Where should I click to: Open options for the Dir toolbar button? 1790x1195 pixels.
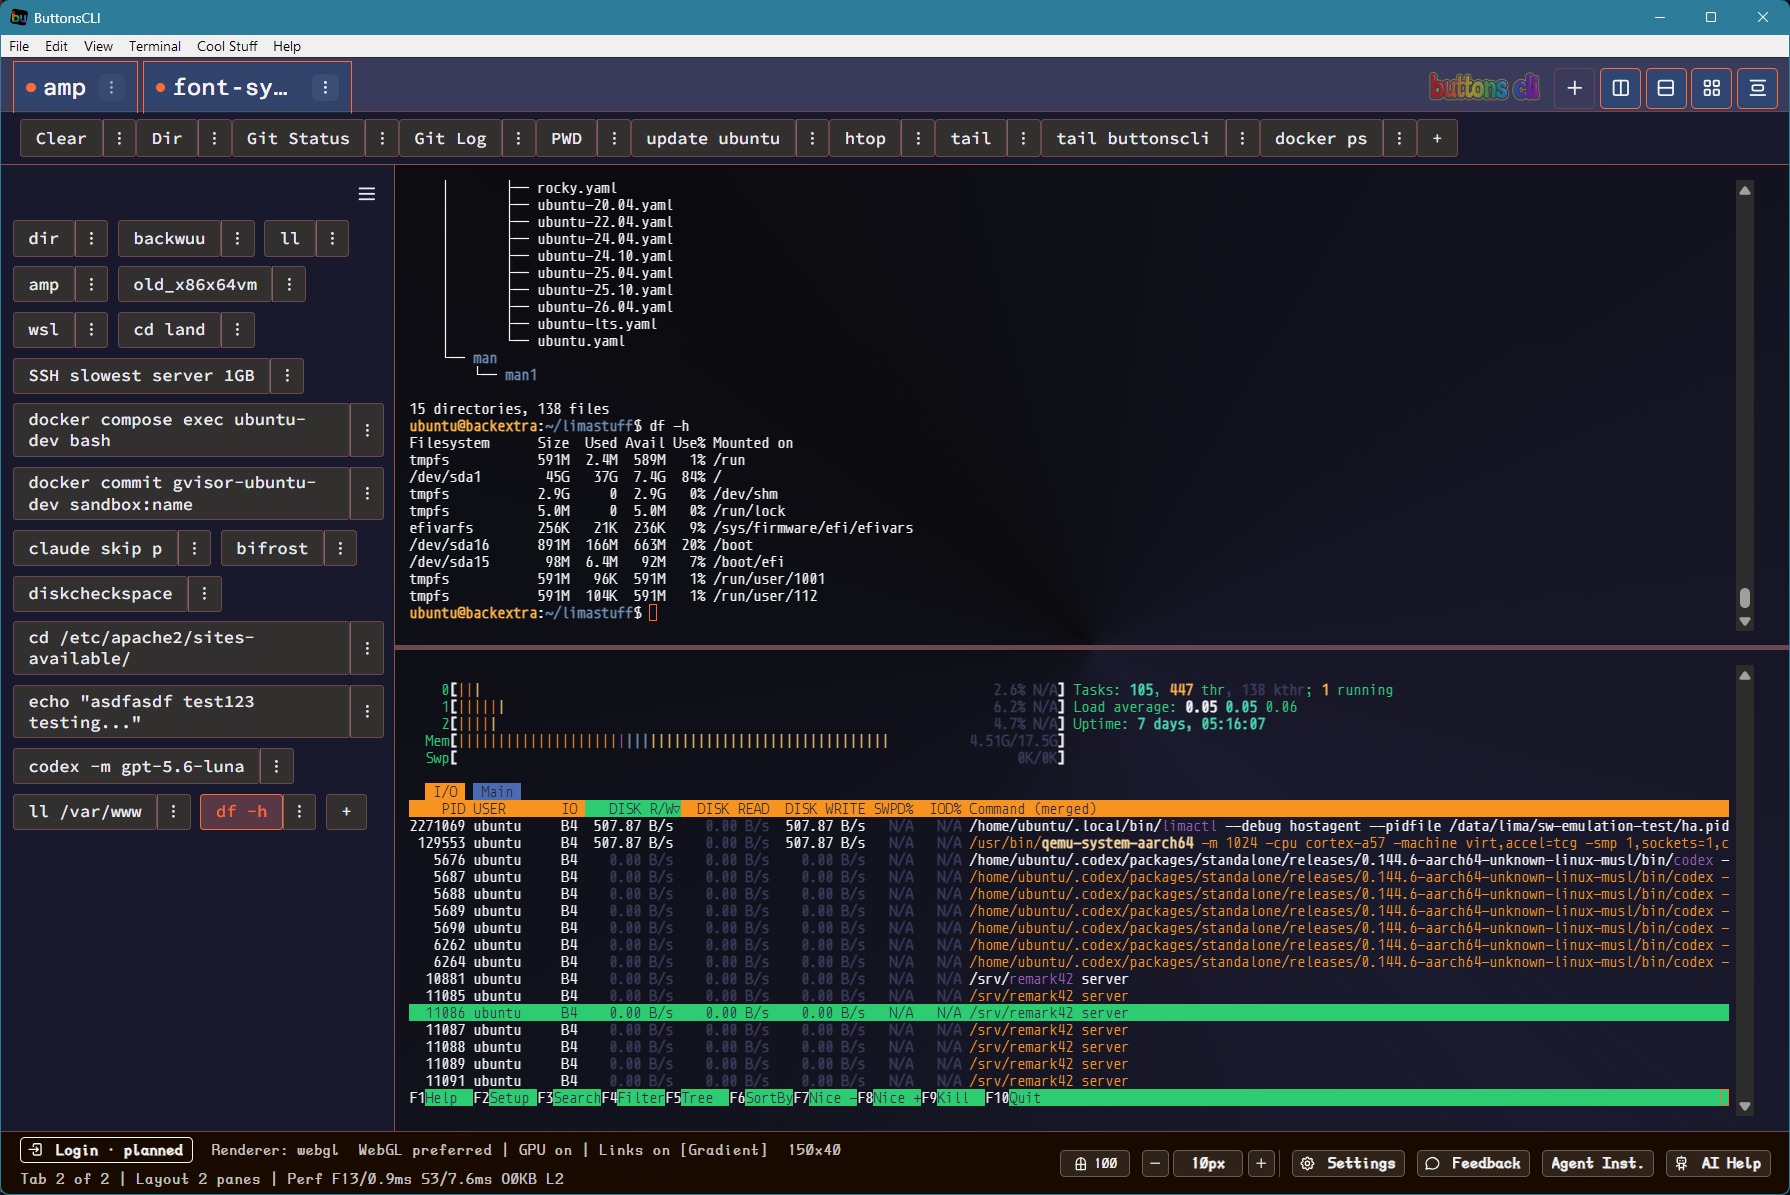click(x=214, y=139)
